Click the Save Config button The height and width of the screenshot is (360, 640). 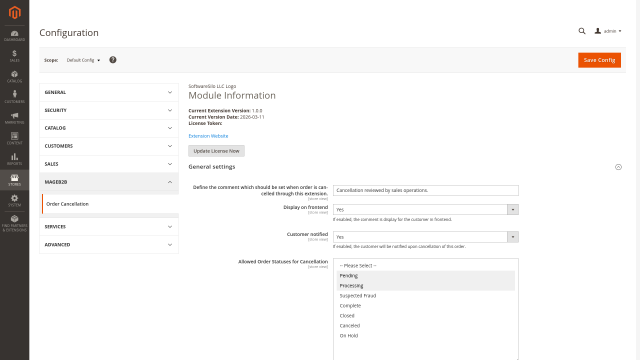click(599, 60)
